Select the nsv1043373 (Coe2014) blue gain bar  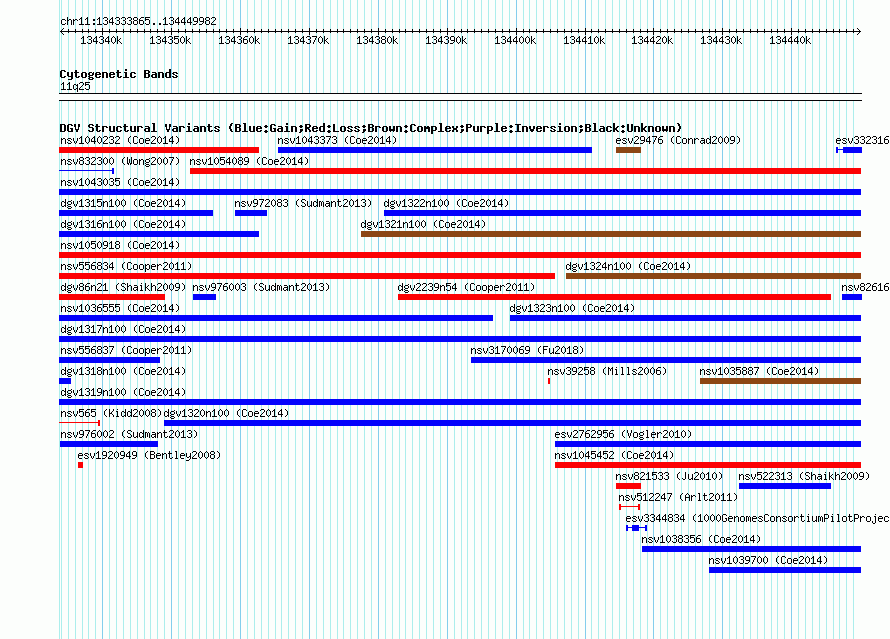pos(435,150)
